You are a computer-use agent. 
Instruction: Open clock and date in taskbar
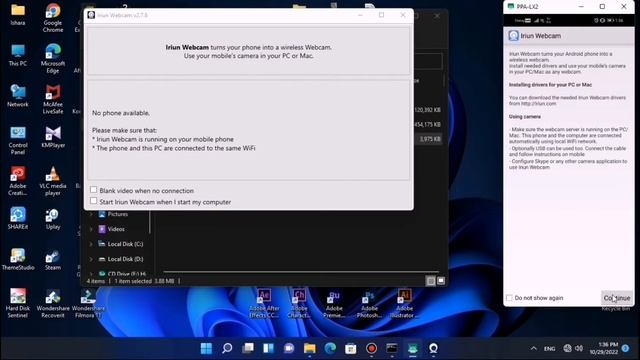[x=603, y=348]
